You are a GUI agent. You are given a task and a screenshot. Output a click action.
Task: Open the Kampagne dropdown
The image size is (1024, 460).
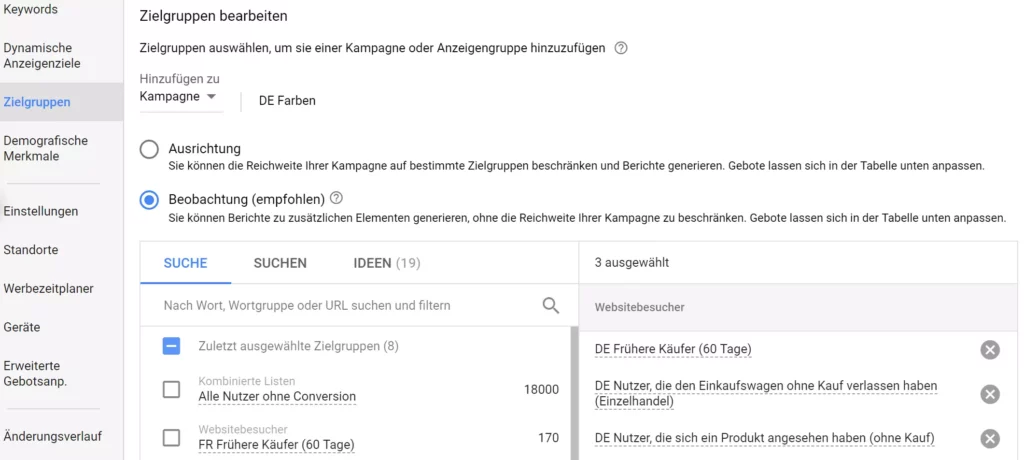(x=180, y=97)
